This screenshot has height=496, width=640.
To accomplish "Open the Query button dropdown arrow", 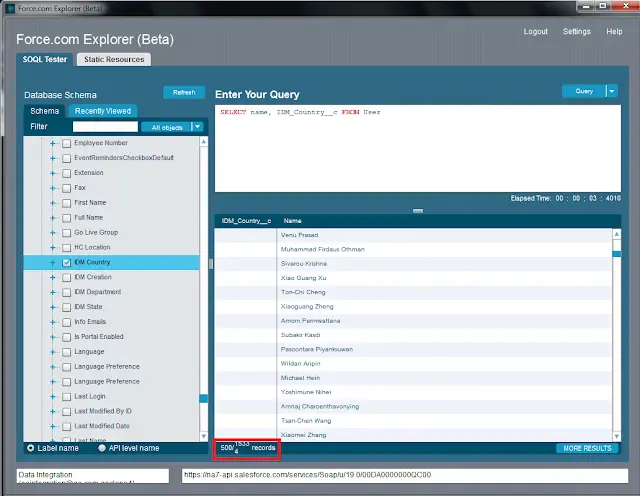I will tap(612, 91).
